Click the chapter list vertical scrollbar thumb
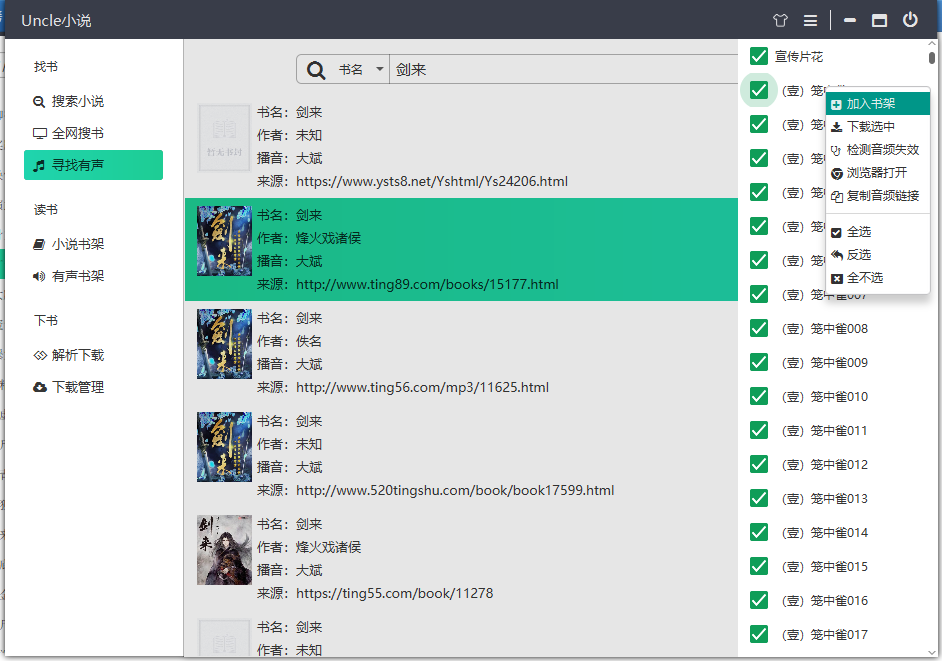942x661 pixels. 931,58
